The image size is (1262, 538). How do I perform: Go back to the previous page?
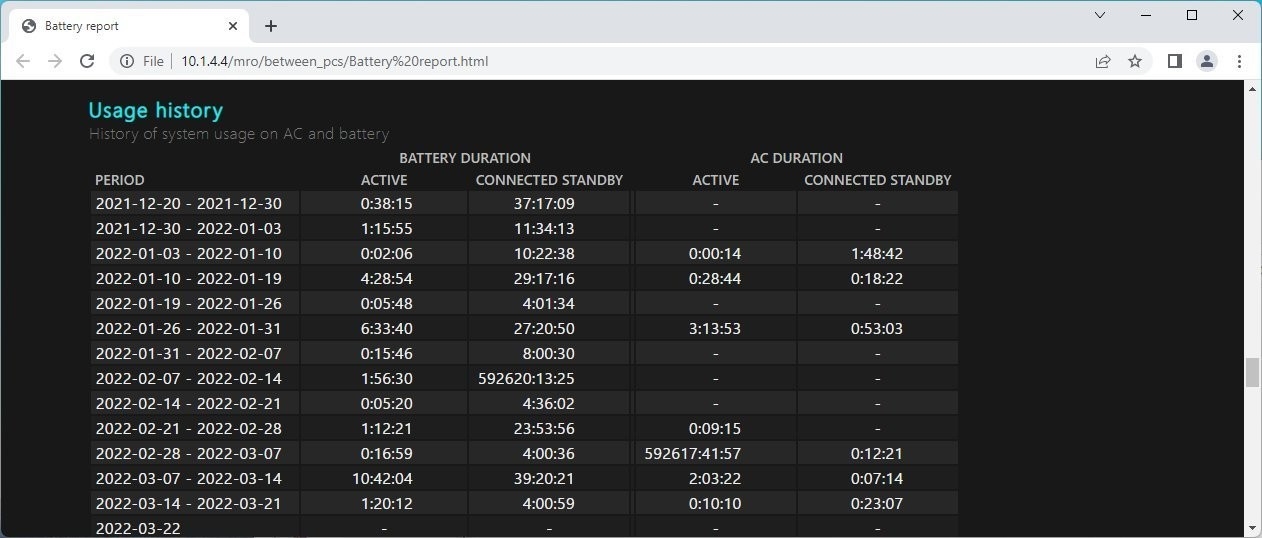point(23,61)
